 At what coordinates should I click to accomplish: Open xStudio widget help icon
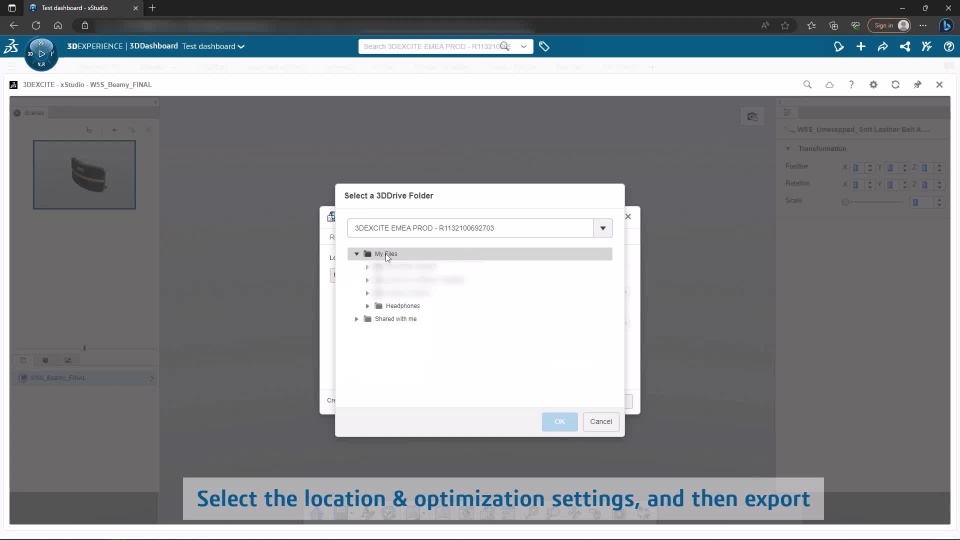point(851,84)
